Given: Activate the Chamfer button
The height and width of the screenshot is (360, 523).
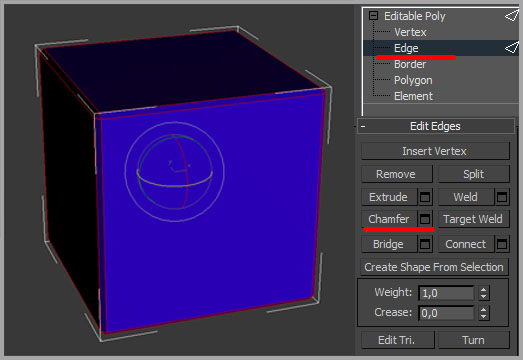Looking at the screenshot, I should tap(389, 219).
